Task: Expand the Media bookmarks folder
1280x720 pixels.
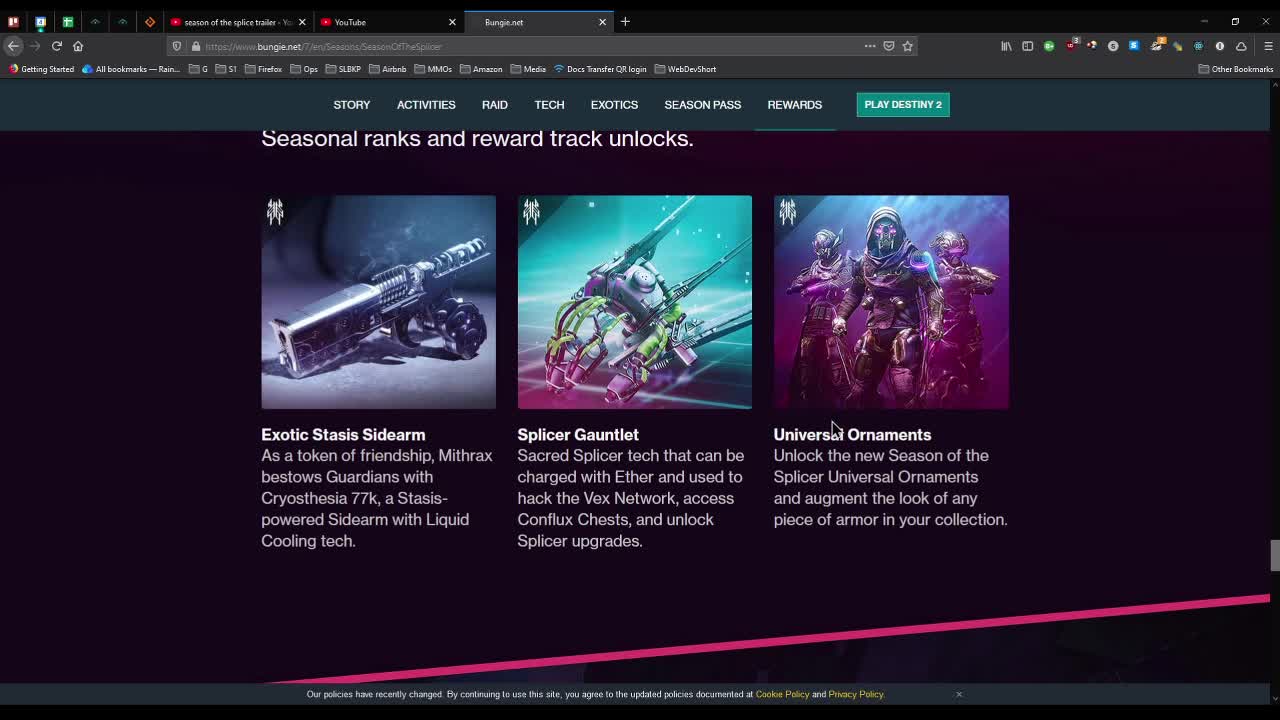Action: click(528, 69)
